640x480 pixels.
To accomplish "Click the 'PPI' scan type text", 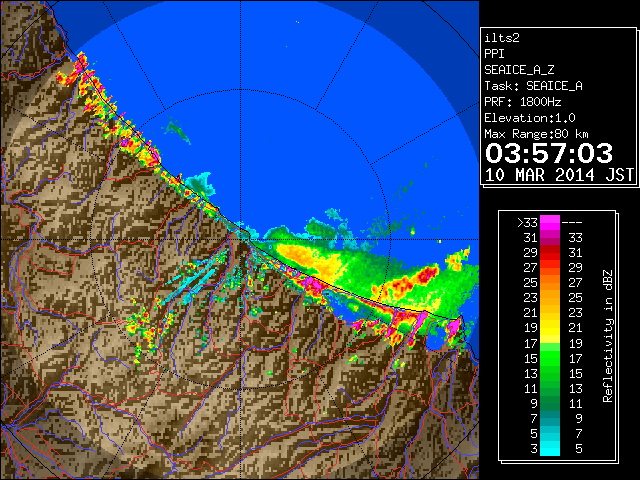I will [x=494, y=54].
